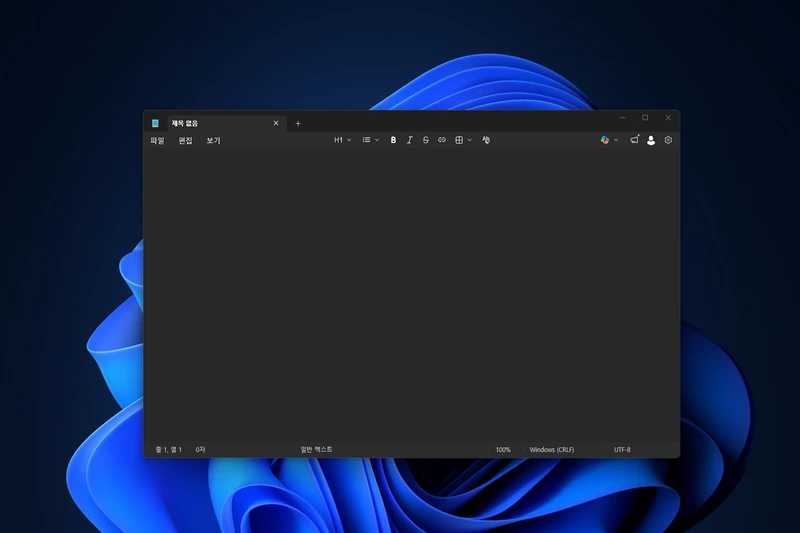Click the feedback megaphone icon
The width and height of the screenshot is (800, 533).
point(634,140)
